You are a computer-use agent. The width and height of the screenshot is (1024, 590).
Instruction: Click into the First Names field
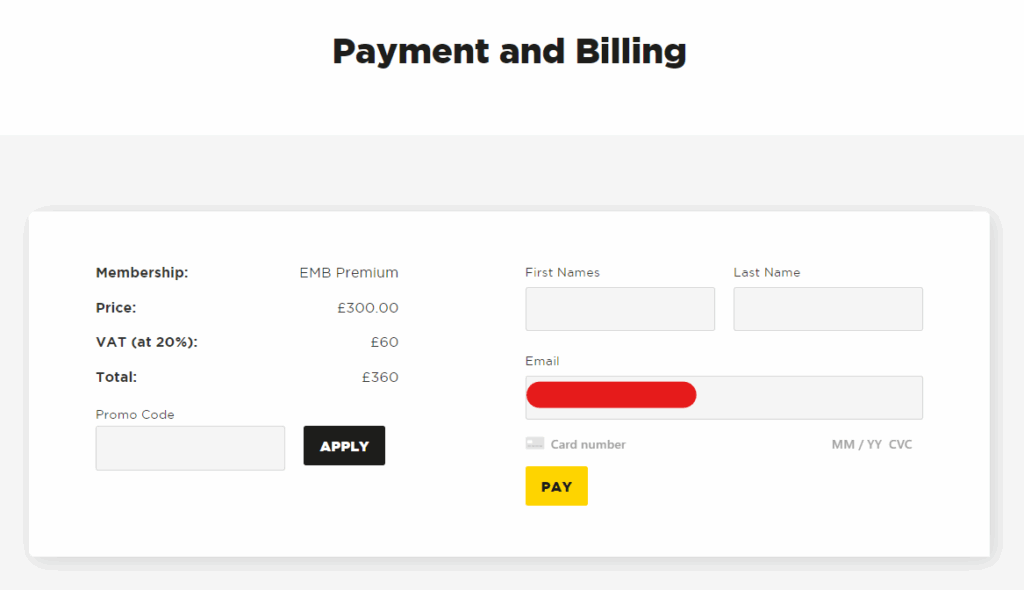pos(620,309)
